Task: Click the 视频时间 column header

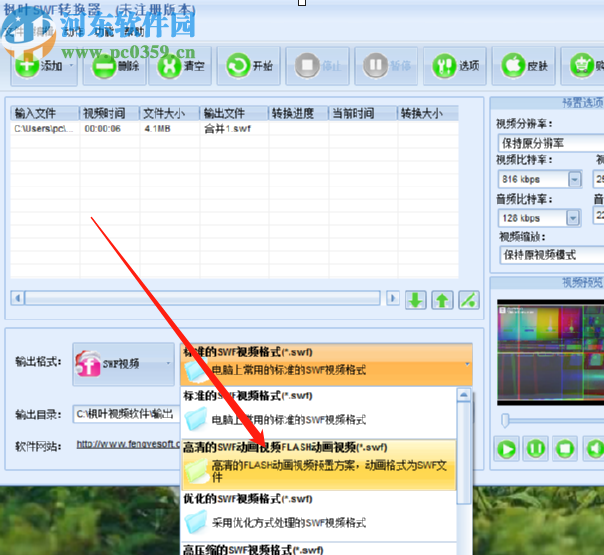Action: (109, 113)
